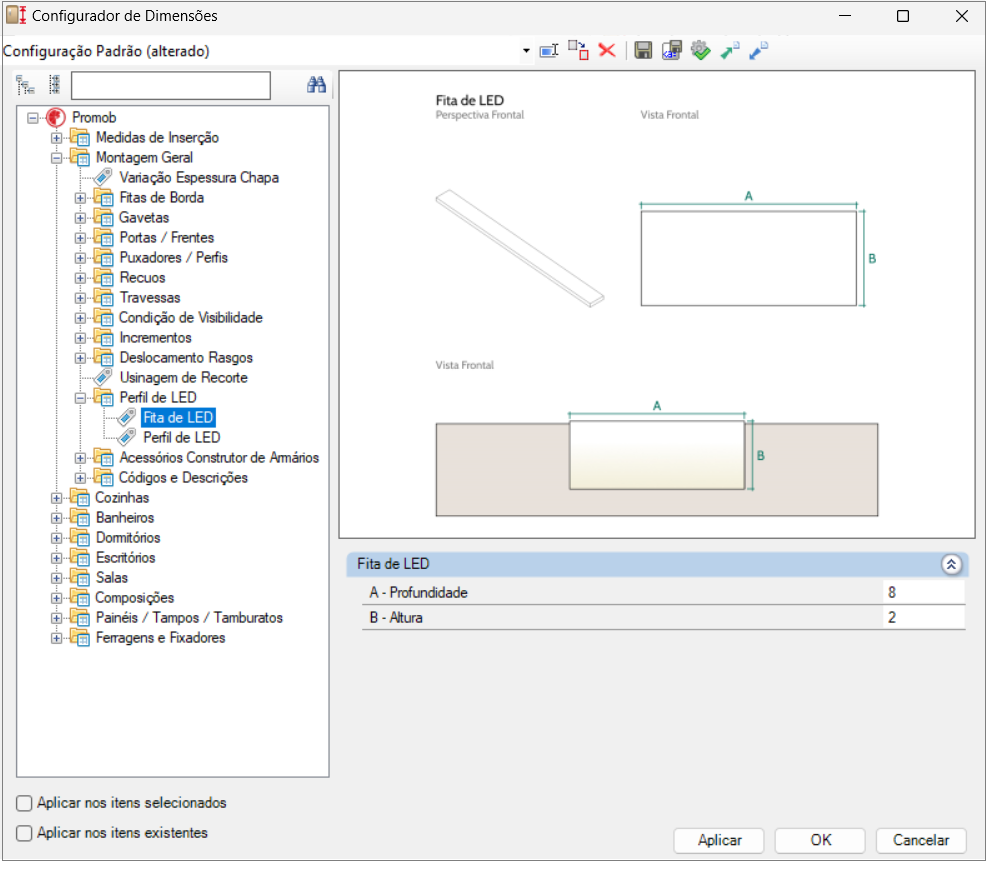
Task: Check 'Aplicar nos itens existentes' option
Action: pos(25,833)
